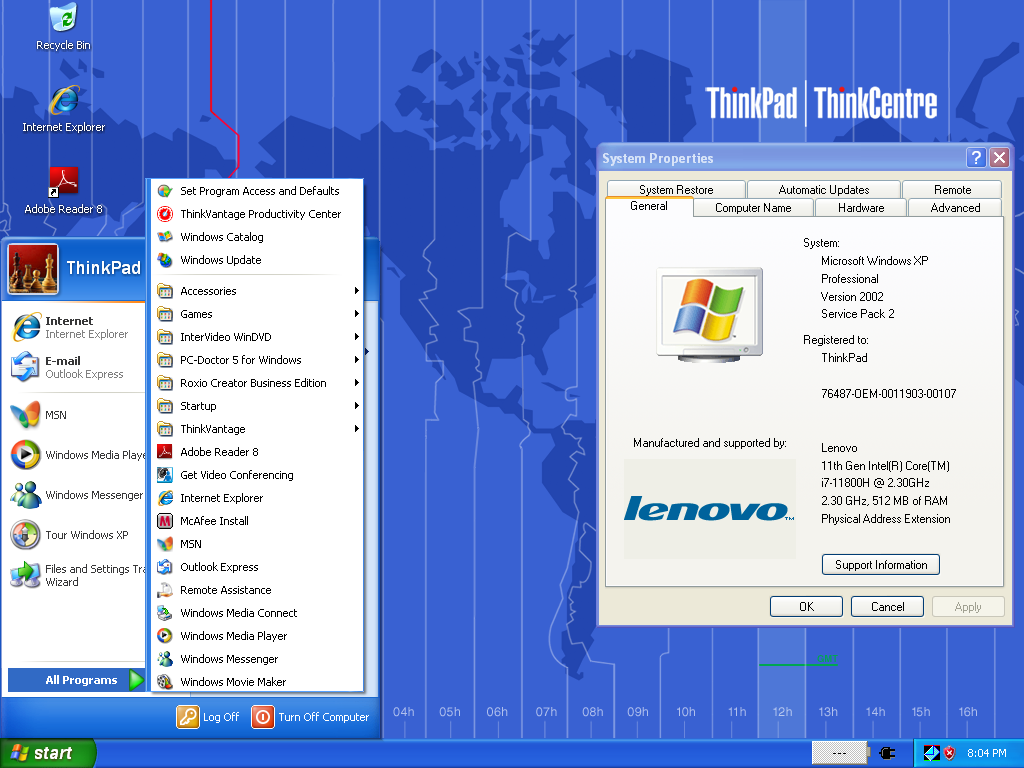This screenshot has width=1024, height=768.
Task: Open Adobe Reader 8 desktop shortcut
Action: pos(63,183)
